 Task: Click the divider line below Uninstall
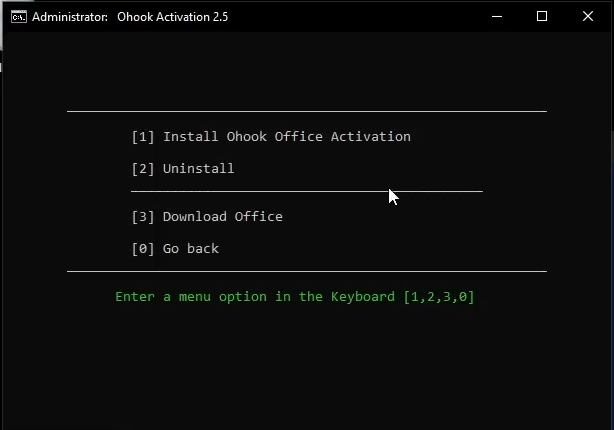306,191
